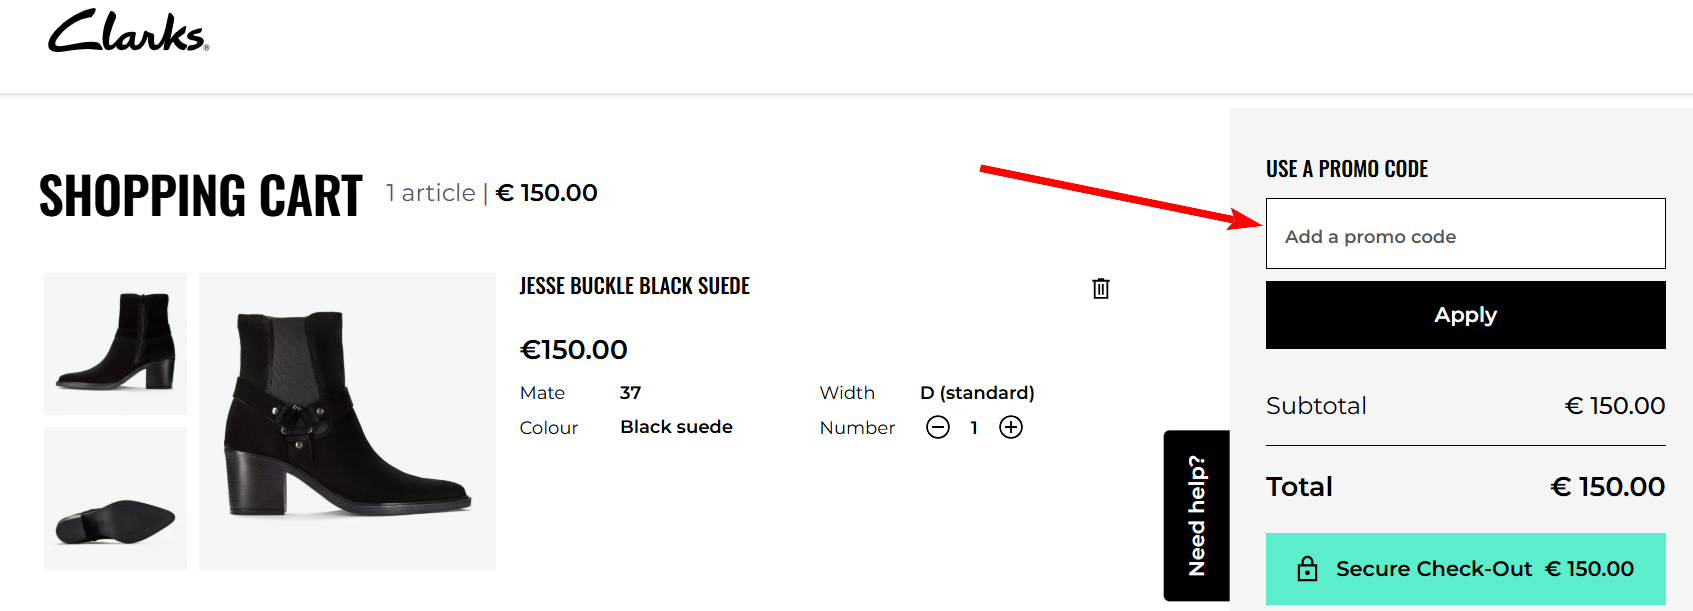Delete the item with the trash icon
The image size is (1693, 611).
1101,289
